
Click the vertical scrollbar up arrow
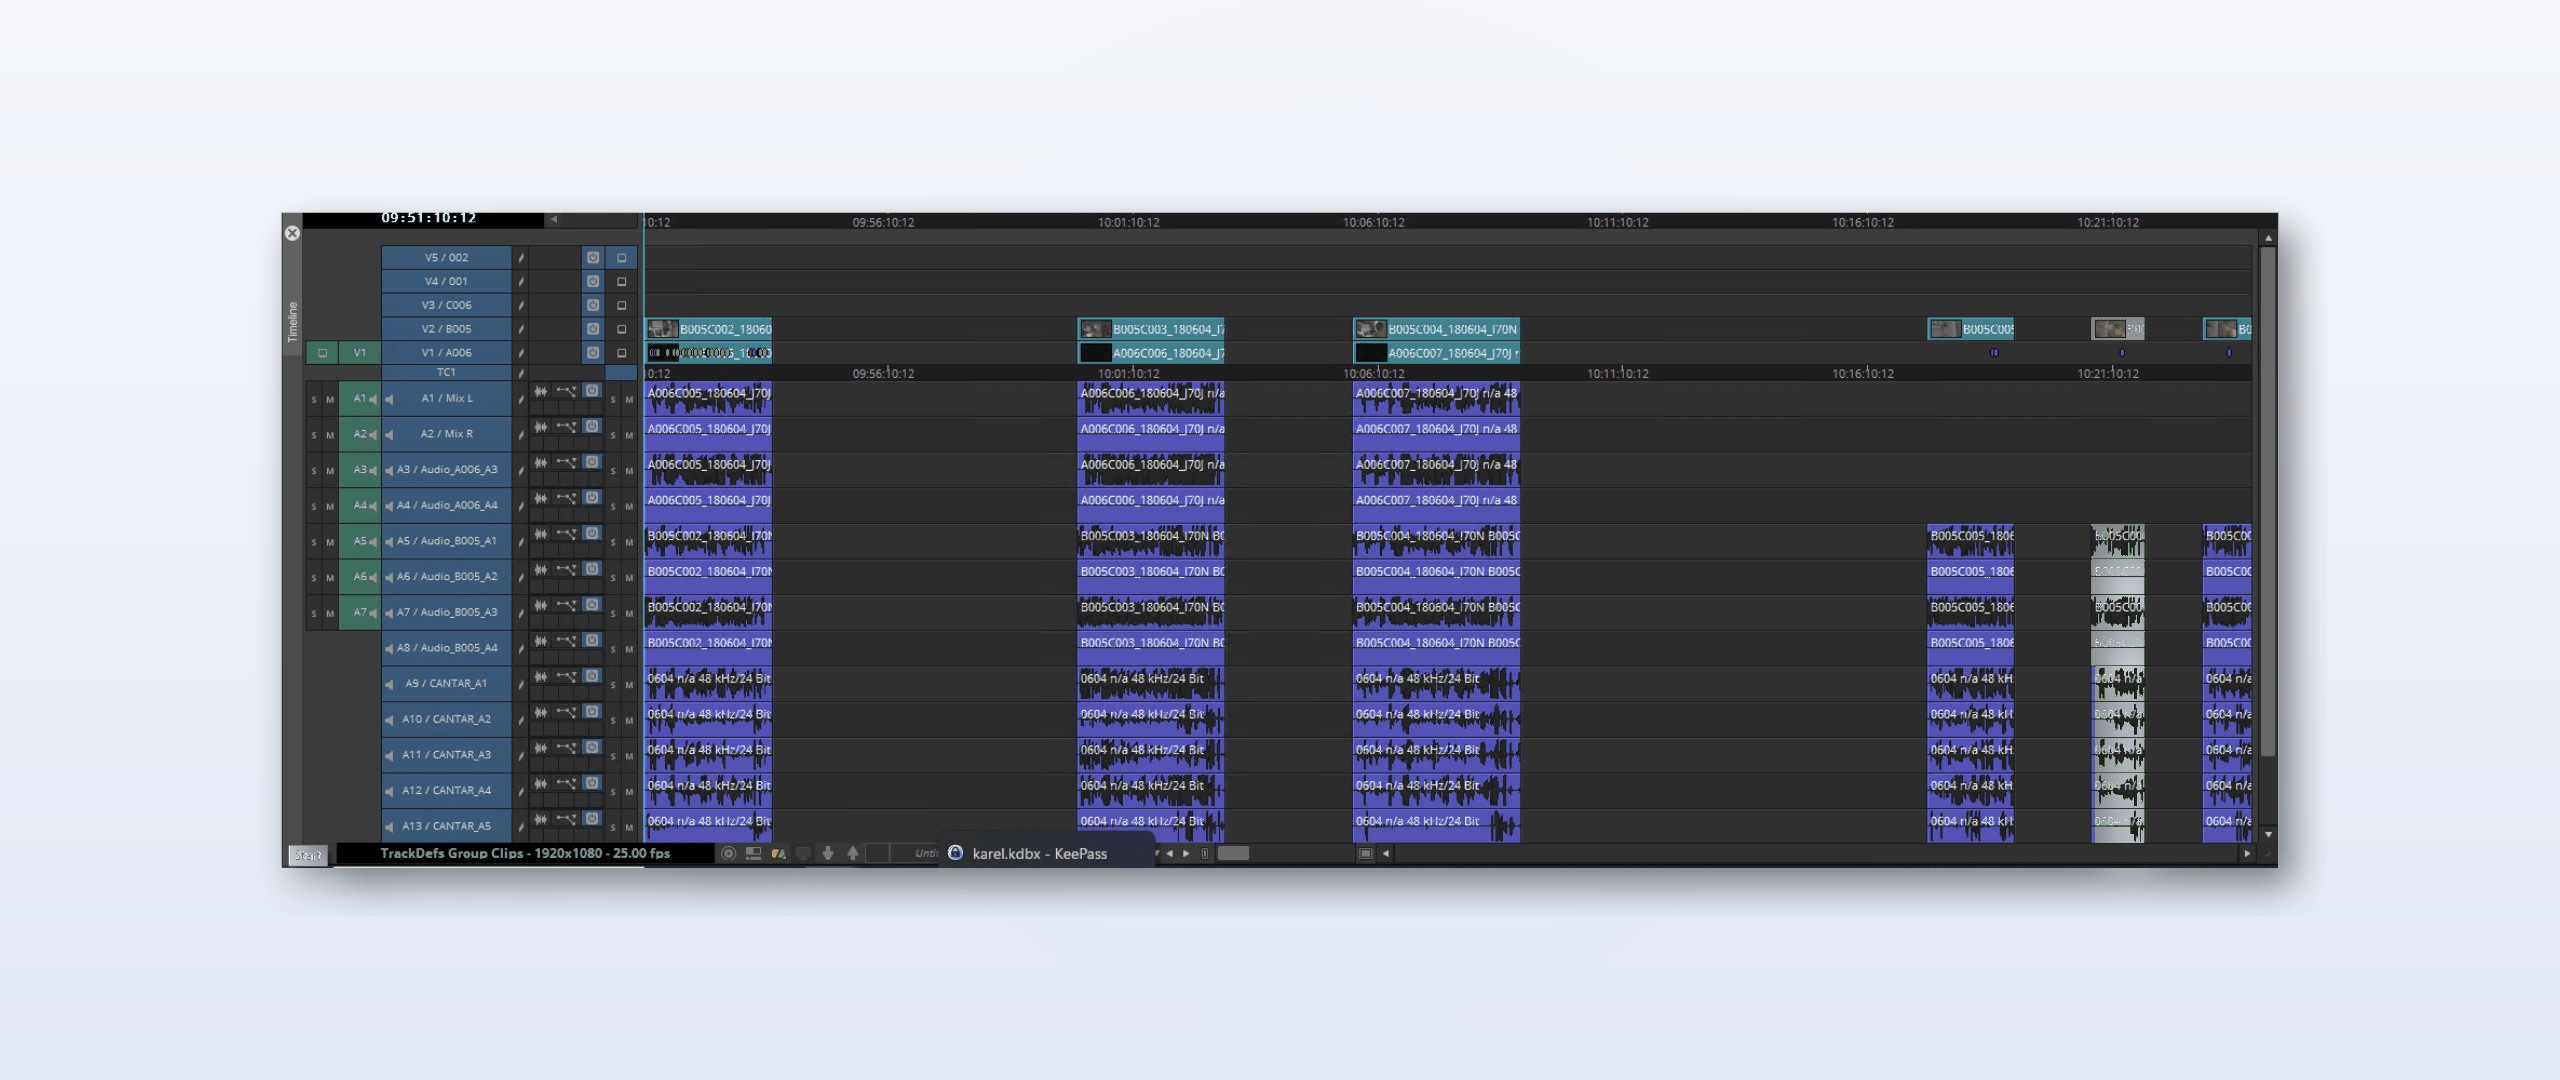tap(2268, 238)
